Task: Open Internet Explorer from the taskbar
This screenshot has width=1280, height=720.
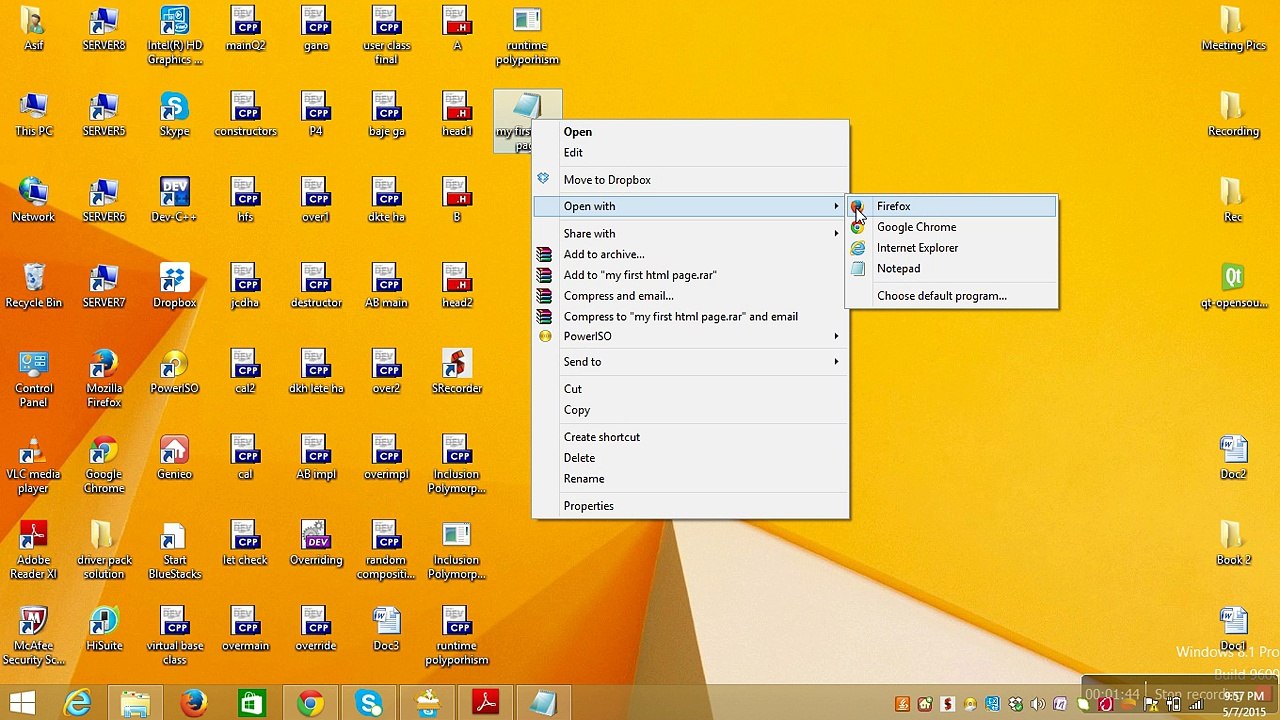Action: pyautogui.click(x=77, y=703)
